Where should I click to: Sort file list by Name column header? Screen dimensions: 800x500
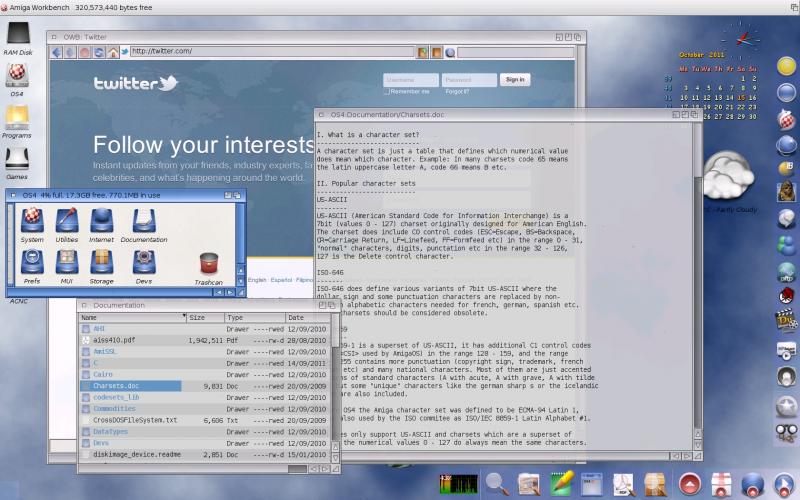[x=131, y=317]
